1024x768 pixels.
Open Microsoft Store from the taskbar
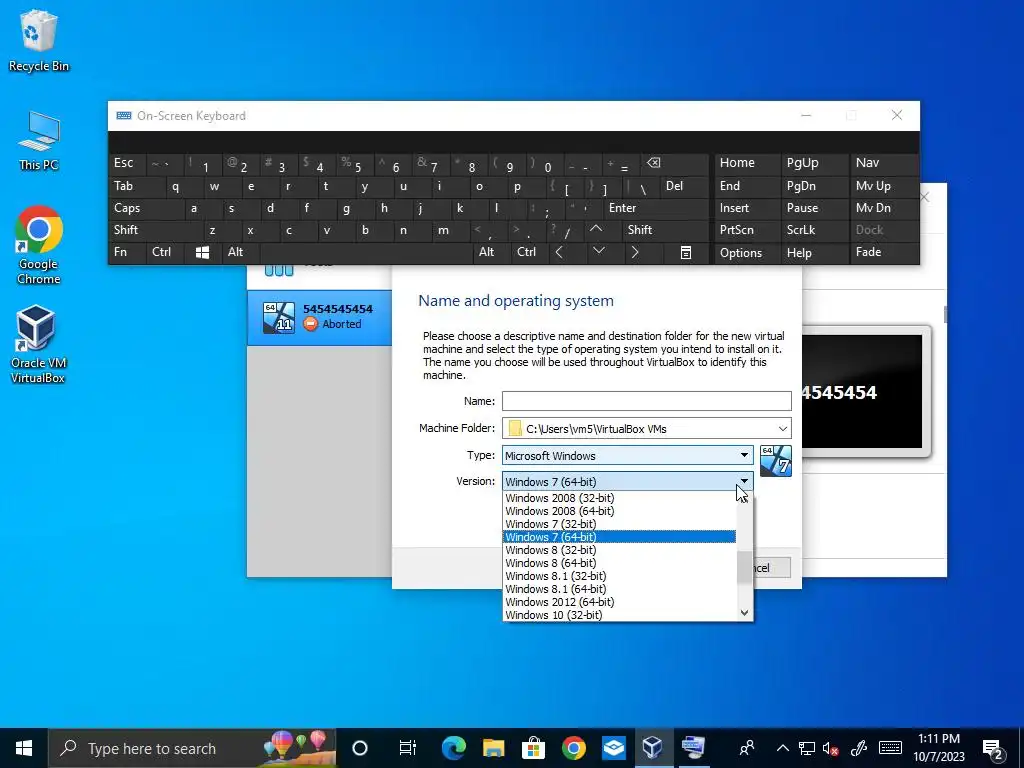[x=534, y=748]
